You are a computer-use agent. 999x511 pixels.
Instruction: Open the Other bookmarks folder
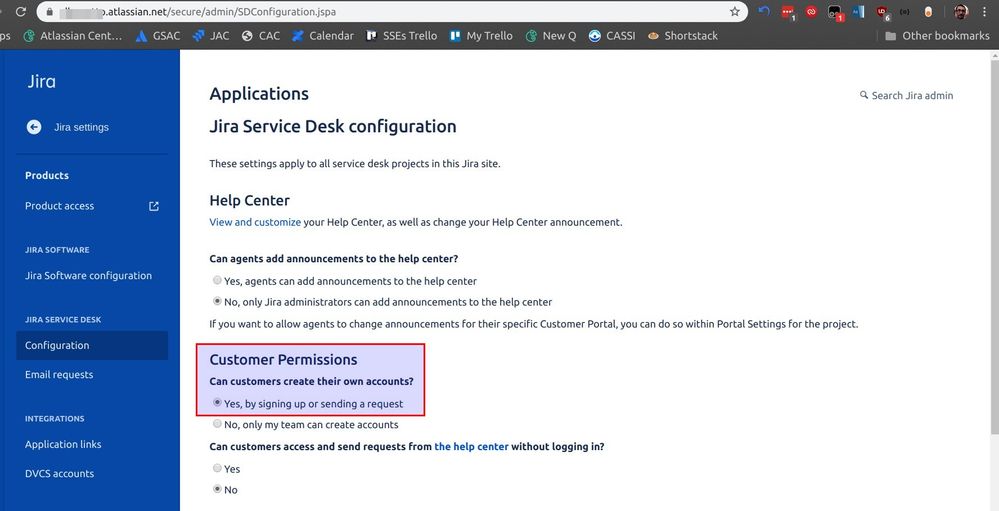coord(937,36)
